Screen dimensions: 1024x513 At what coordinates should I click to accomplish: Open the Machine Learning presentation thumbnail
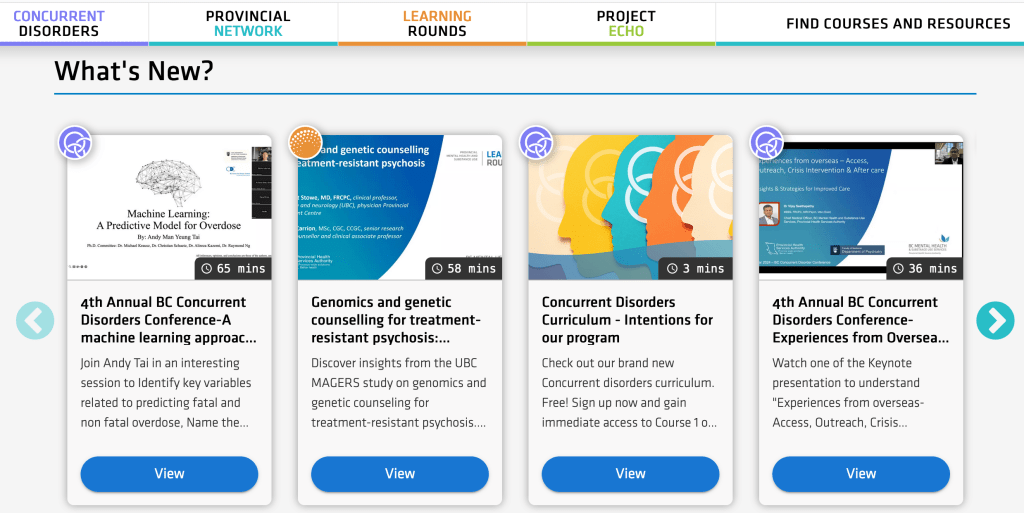pos(169,208)
